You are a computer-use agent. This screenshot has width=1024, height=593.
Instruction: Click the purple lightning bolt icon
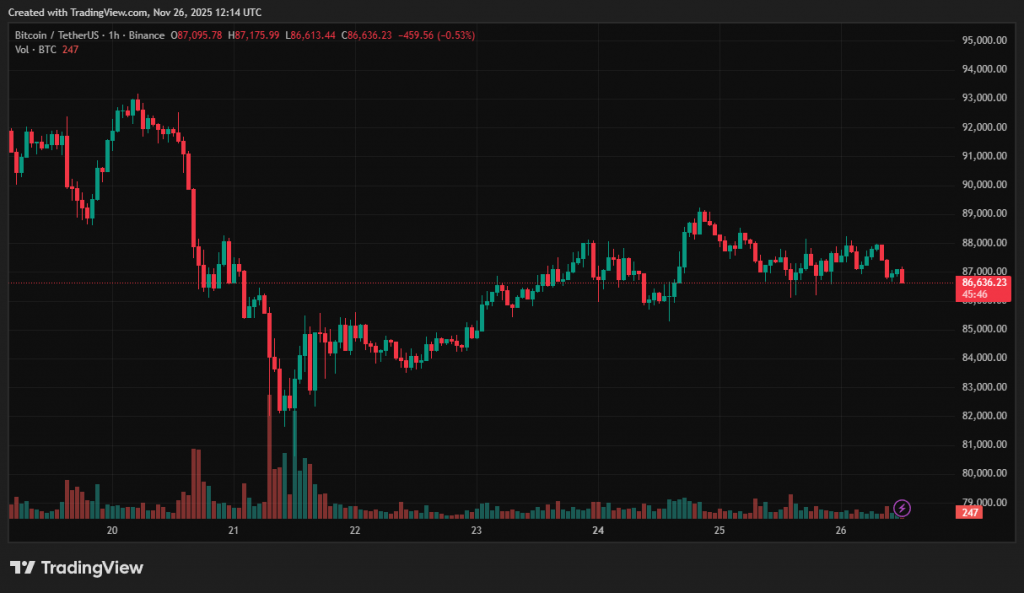coord(902,508)
